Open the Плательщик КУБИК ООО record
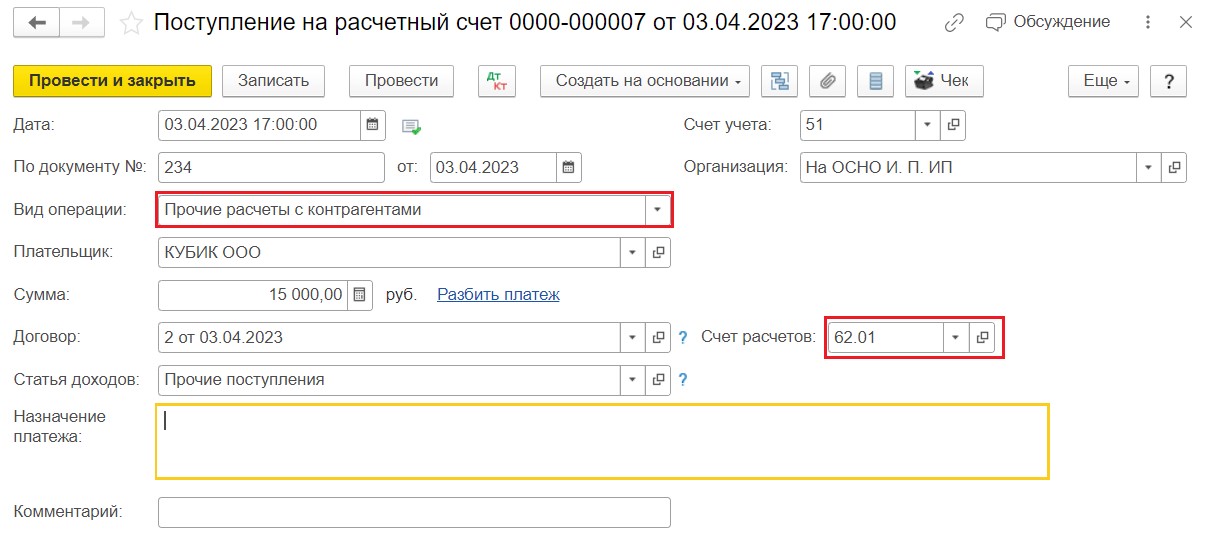Screen dimensions: 1206x536 click(658, 253)
